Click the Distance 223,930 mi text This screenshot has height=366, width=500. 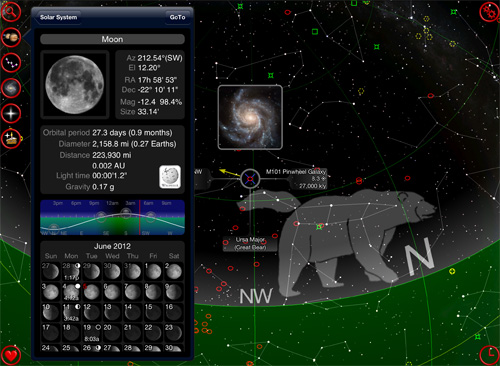[x=95, y=155]
